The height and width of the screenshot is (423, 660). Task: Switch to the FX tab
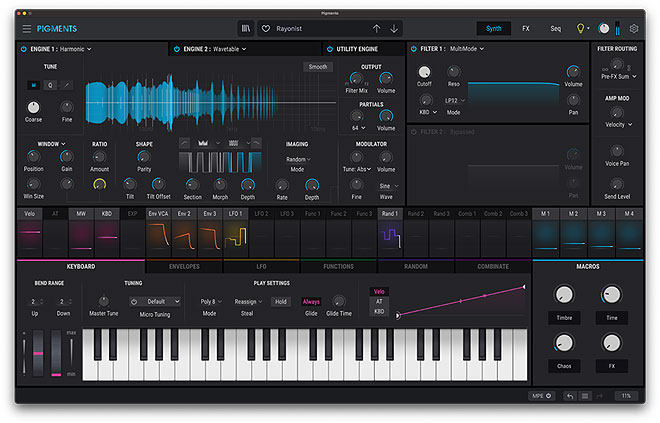point(526,29)
